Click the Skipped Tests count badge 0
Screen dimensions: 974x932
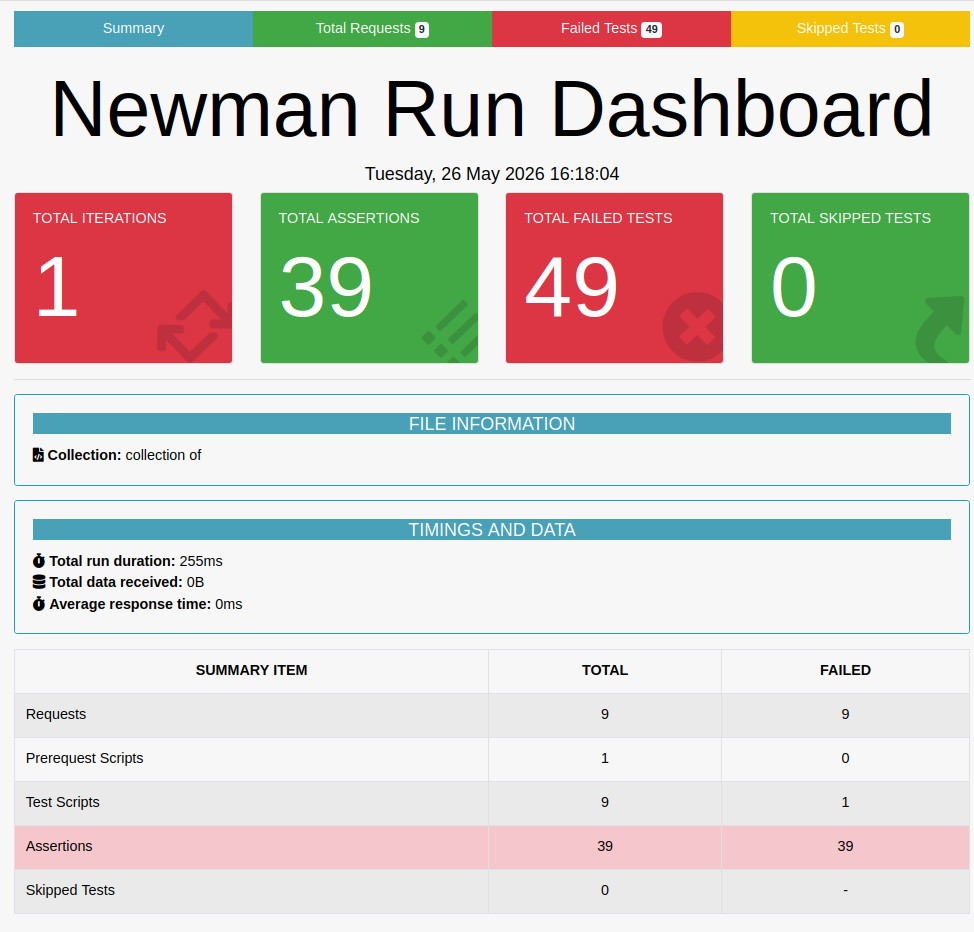897,29
